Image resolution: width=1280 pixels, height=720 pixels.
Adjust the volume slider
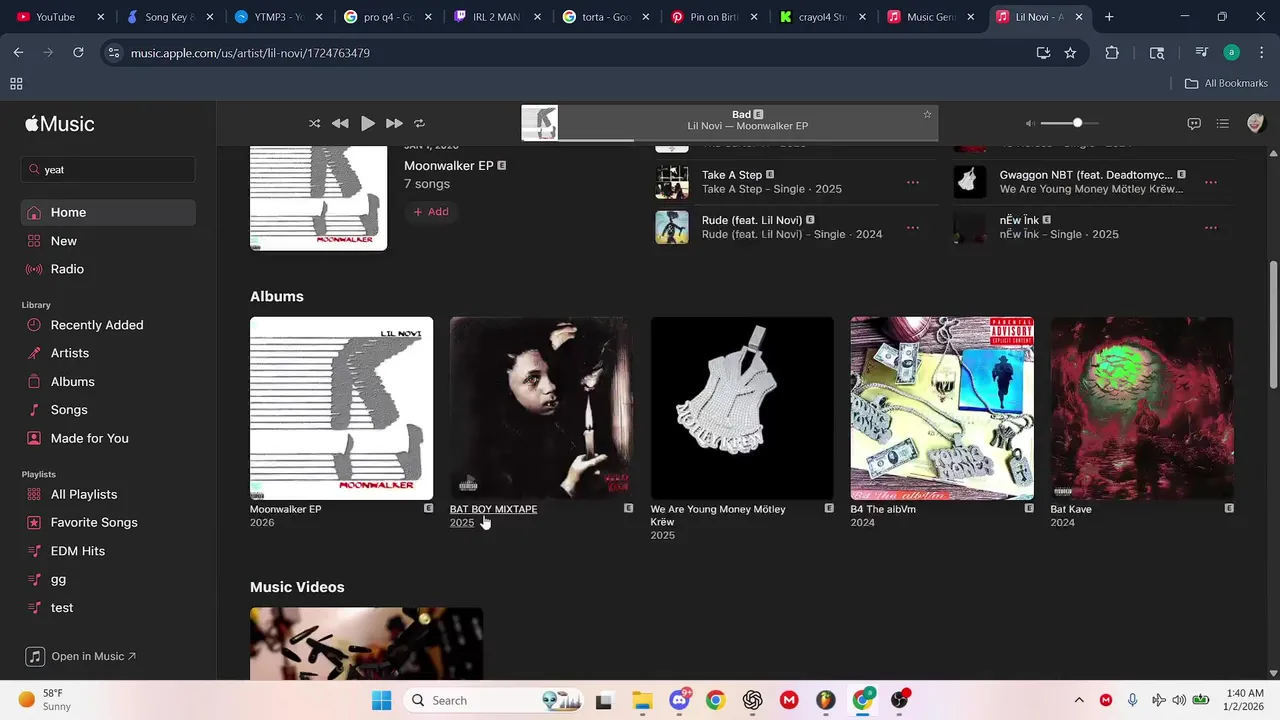click(1069, 123)
